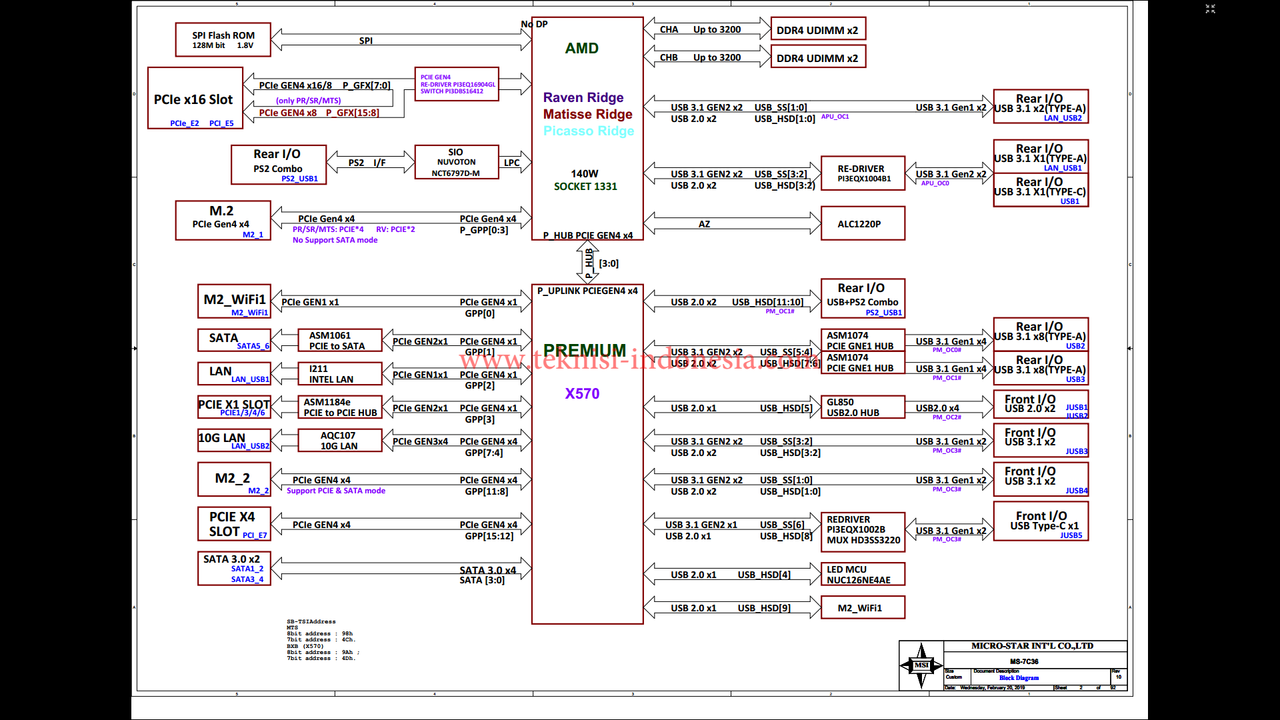Click the SB-TSI Address note text
The image size is (1280, 720).
click(311, 622)
